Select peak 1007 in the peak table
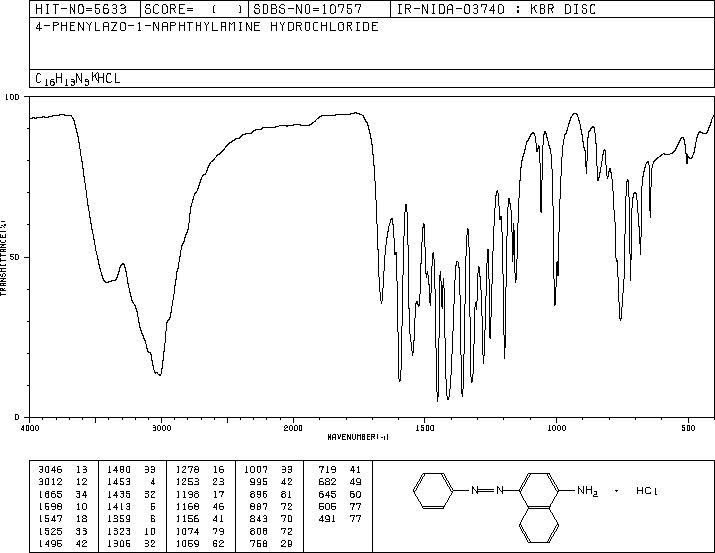This screenshot has height=553, width=715. [269, 470]
